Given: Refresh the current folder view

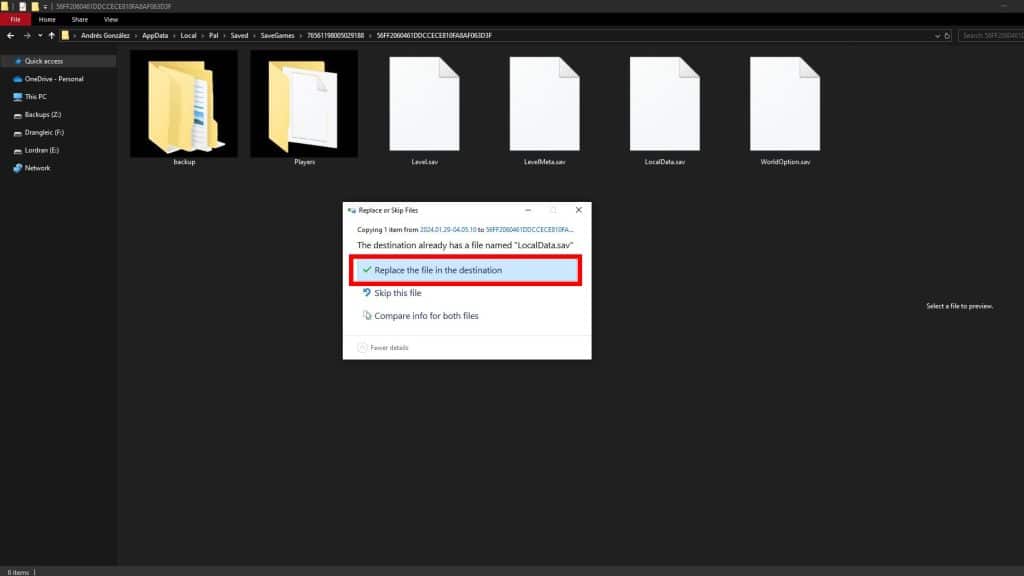Looking at the screenshot, I should (947, 35).
